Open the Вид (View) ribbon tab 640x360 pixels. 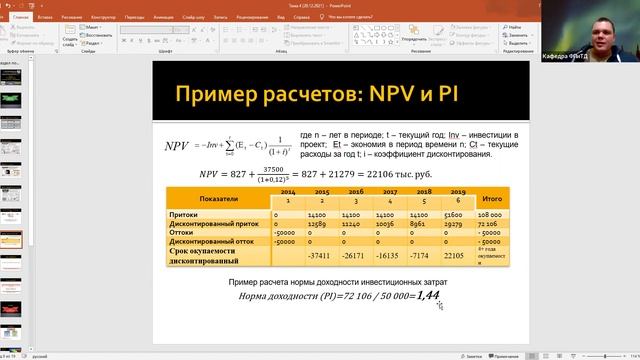281,17
